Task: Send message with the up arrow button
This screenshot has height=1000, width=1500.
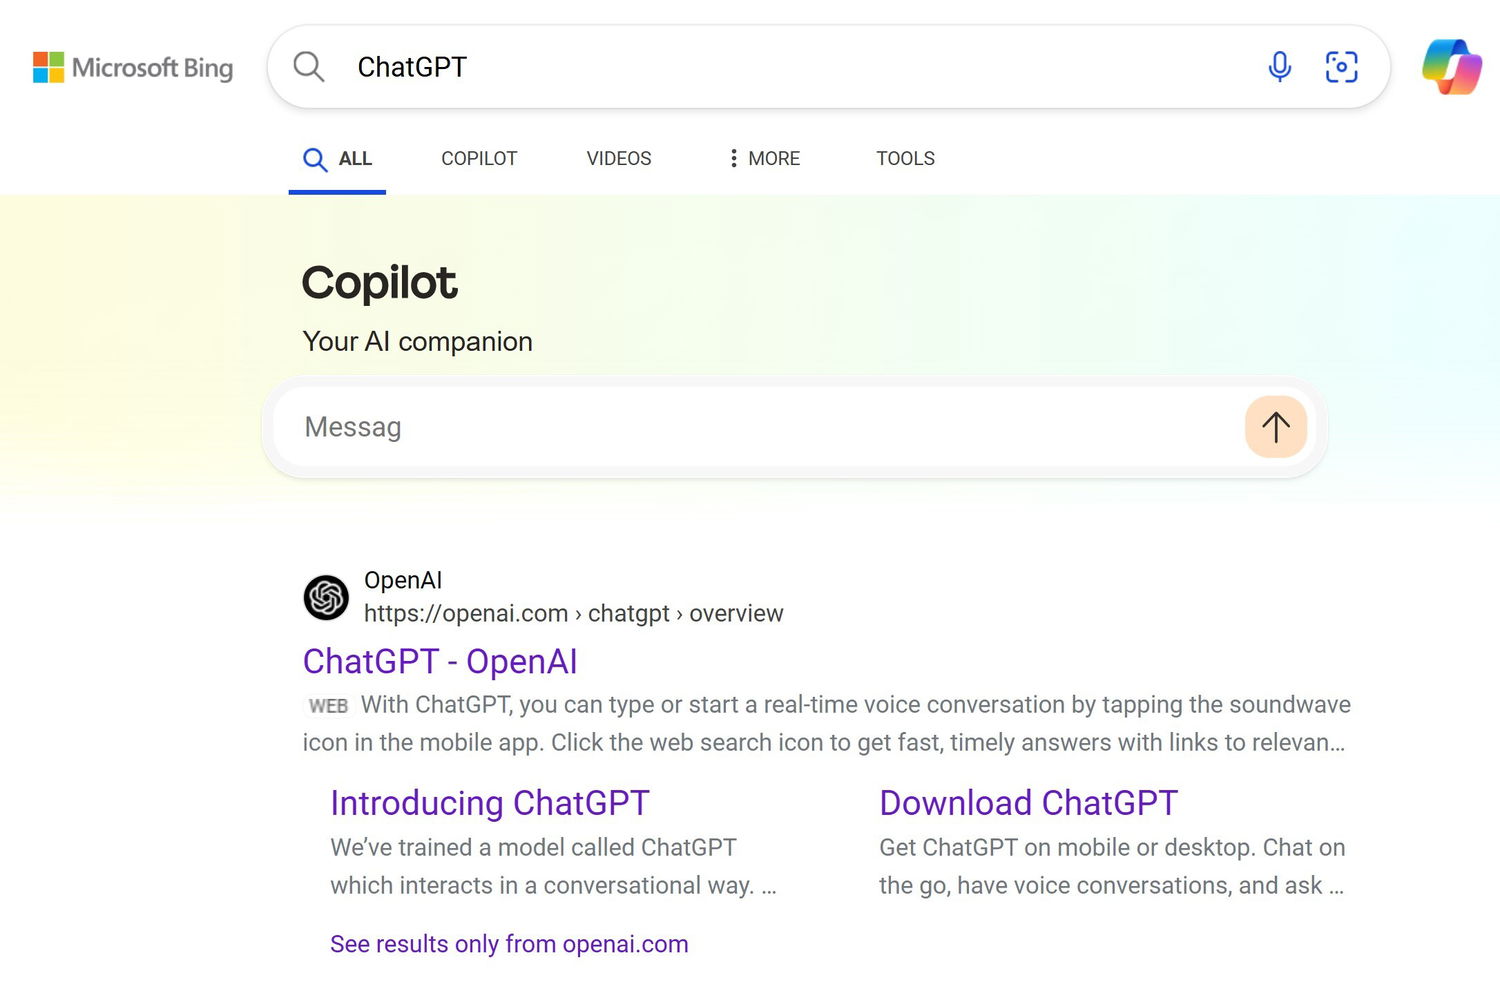Action: (x=1275, y=427)
